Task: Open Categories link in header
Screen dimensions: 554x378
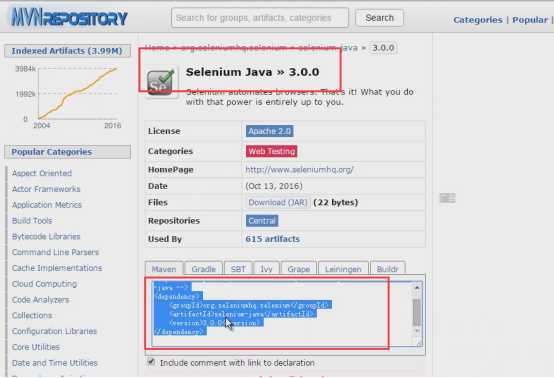Action: (478, 20)
